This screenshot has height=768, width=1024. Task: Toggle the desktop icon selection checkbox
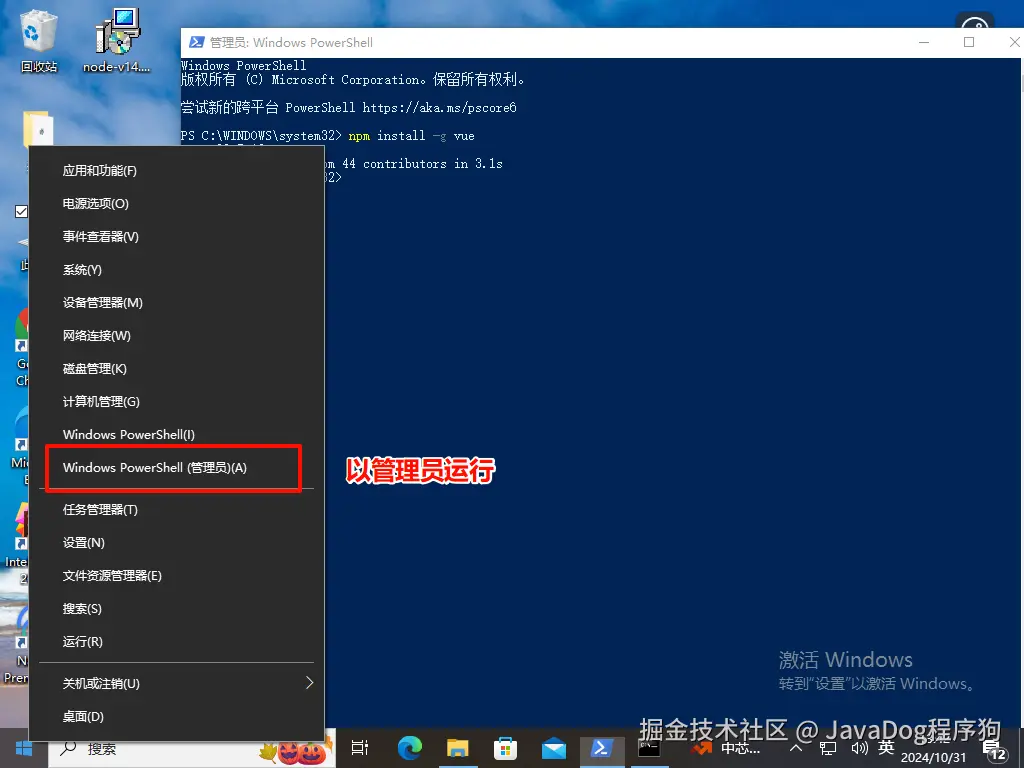click(21, 212)
